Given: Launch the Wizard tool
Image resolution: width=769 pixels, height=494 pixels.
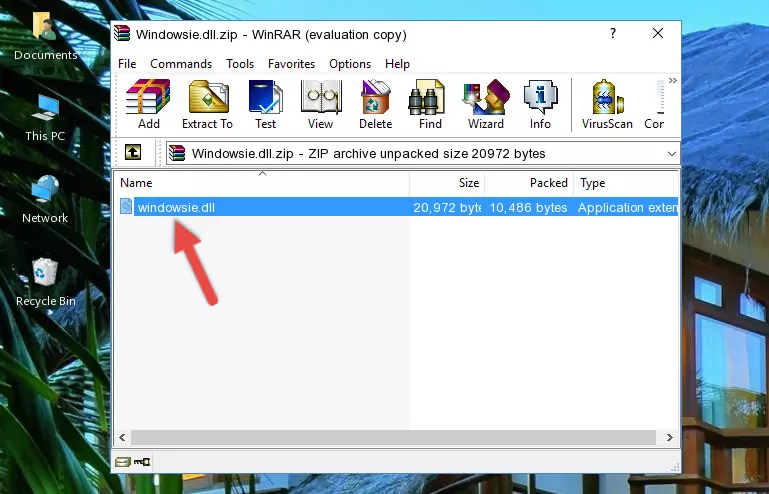Looking at the screenshot, I should pyautogui.click(x=486, y=104).
